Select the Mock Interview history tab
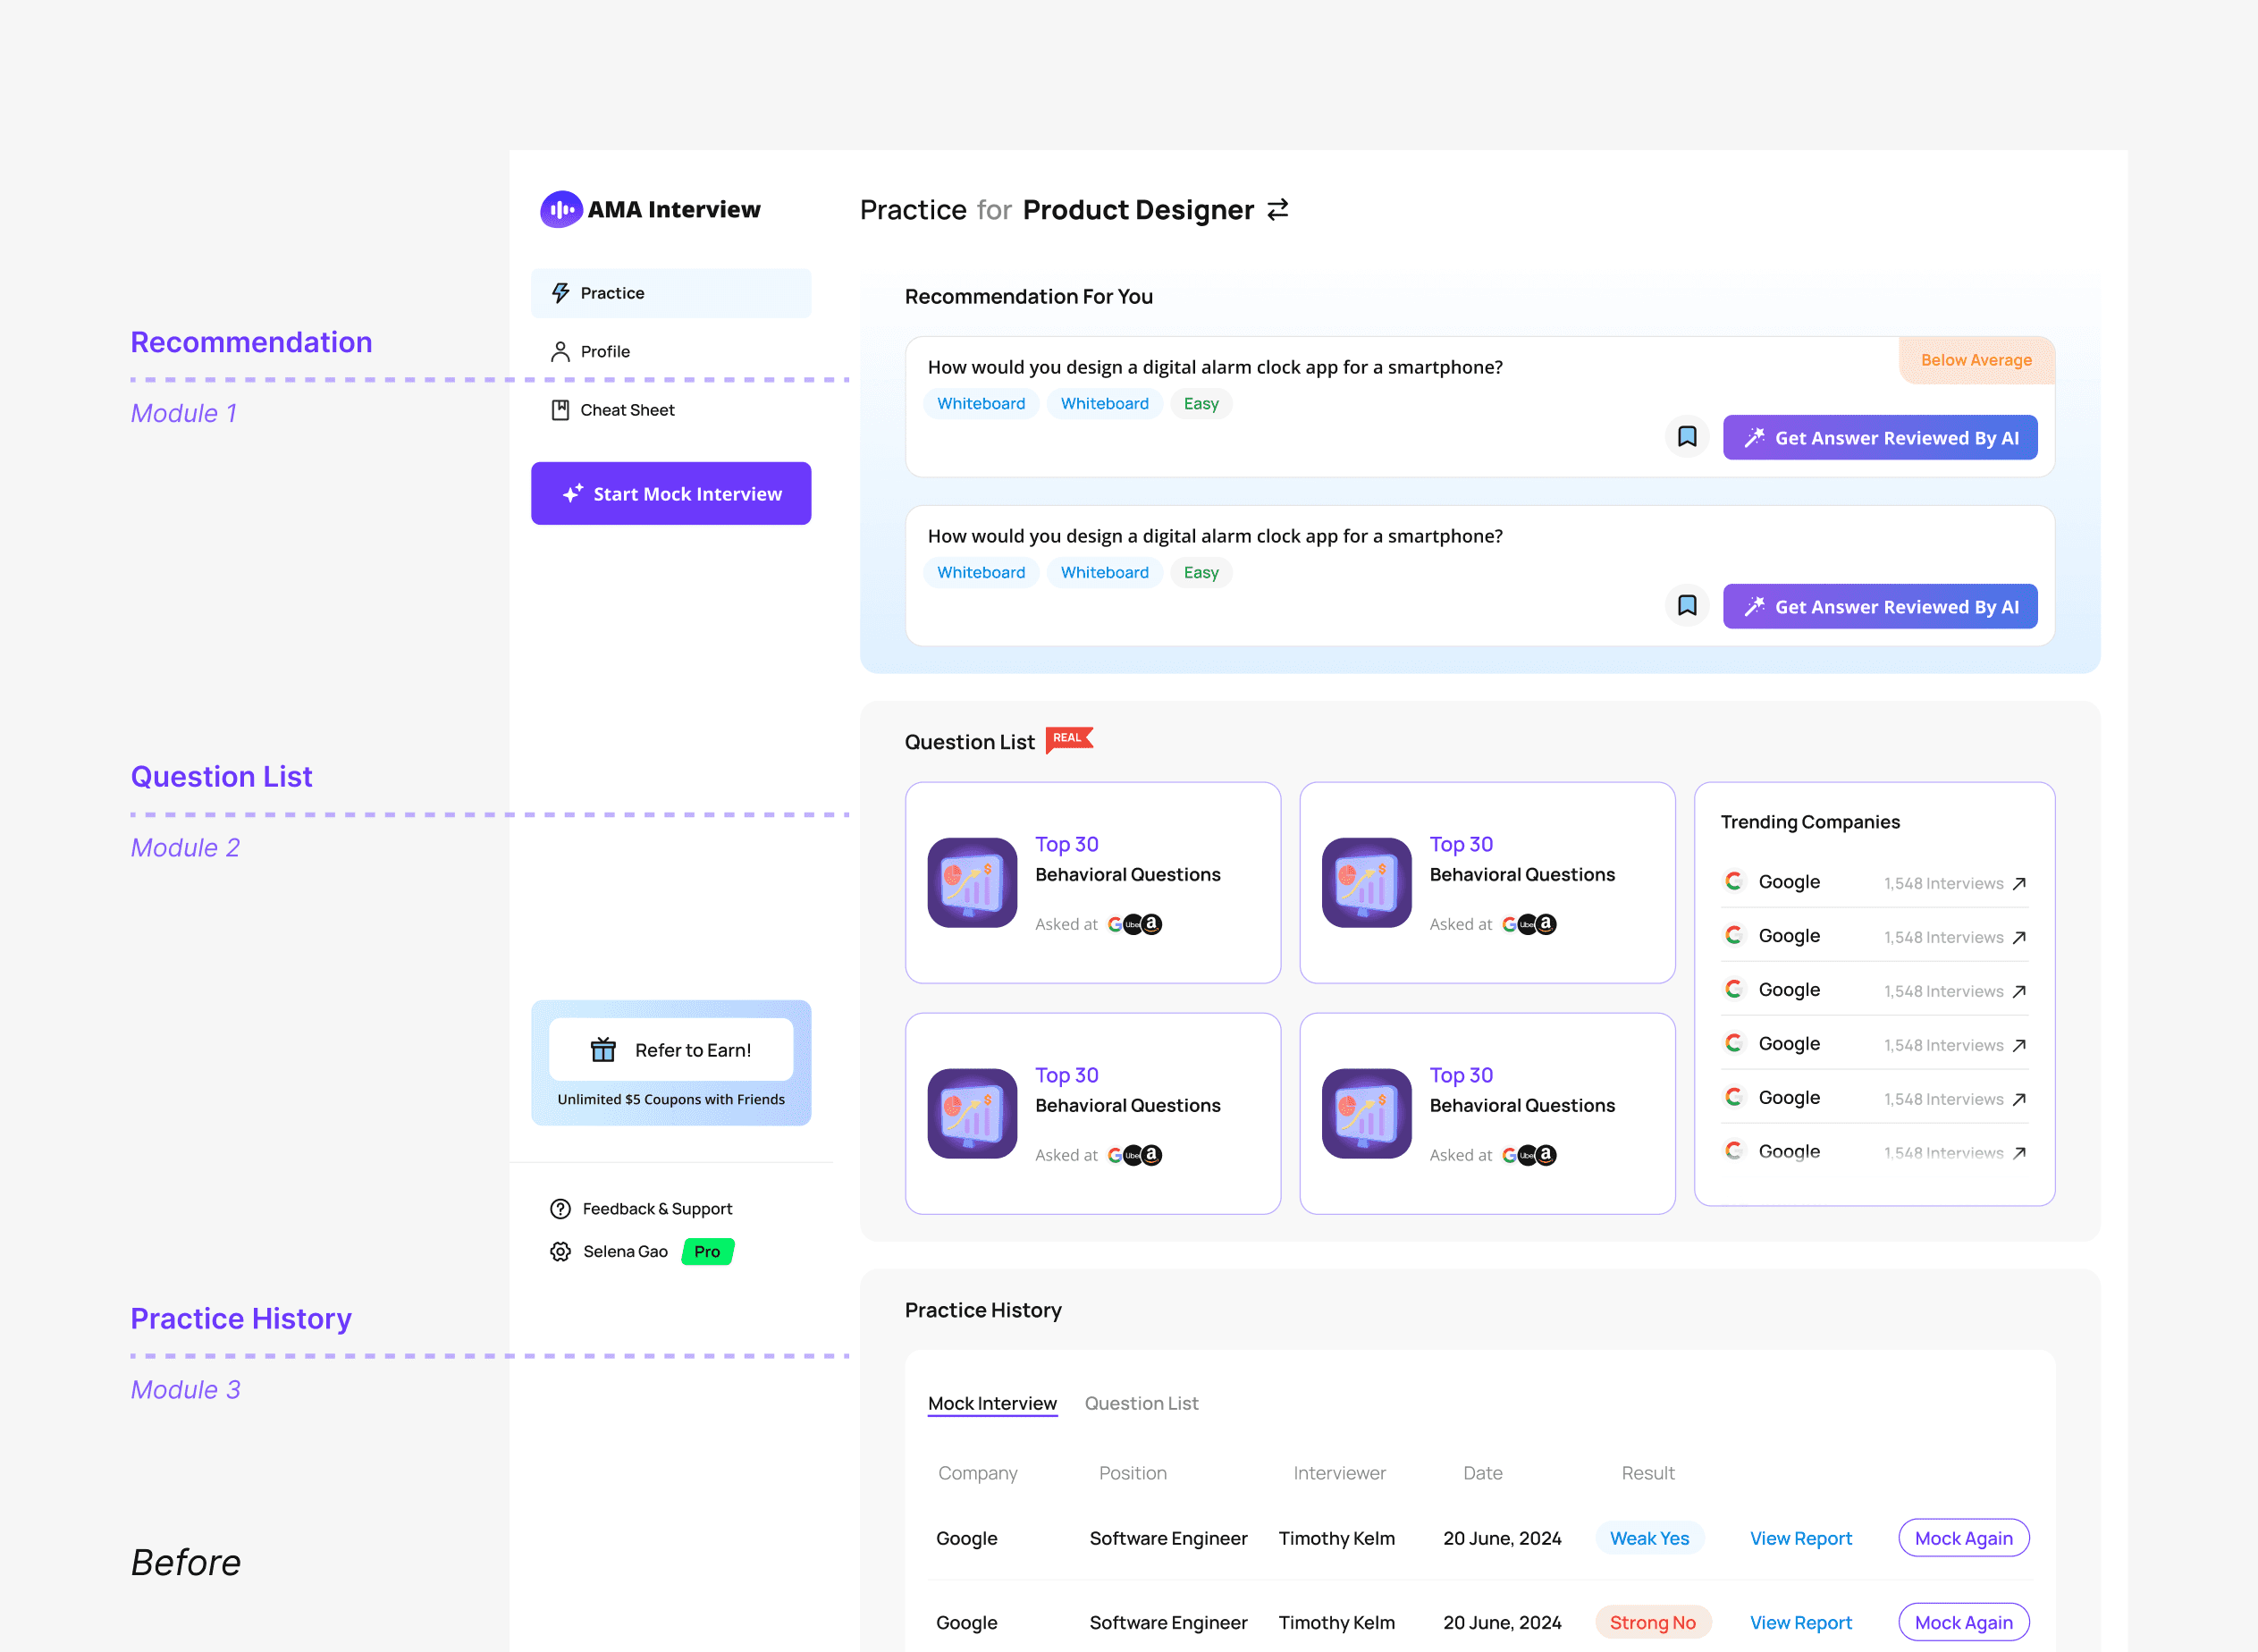2258x1652 pixels. coord(992,1404)
